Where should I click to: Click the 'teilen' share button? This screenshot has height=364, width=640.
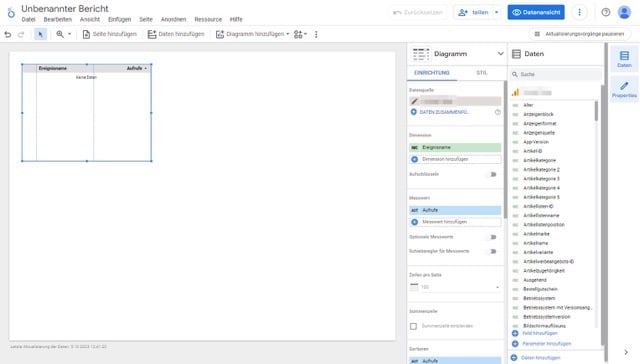point(474,13)
